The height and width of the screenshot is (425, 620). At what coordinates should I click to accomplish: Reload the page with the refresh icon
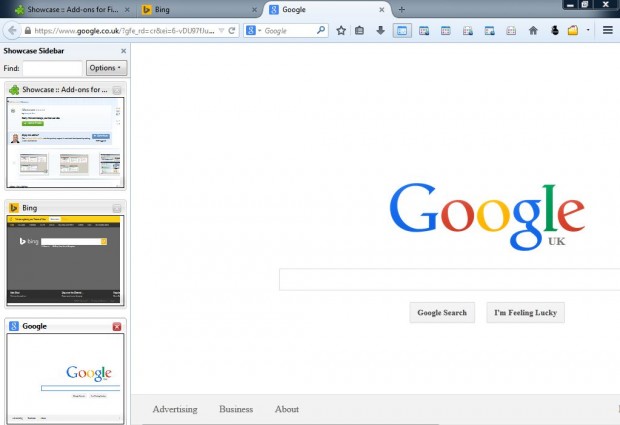(x=232, y=31)
